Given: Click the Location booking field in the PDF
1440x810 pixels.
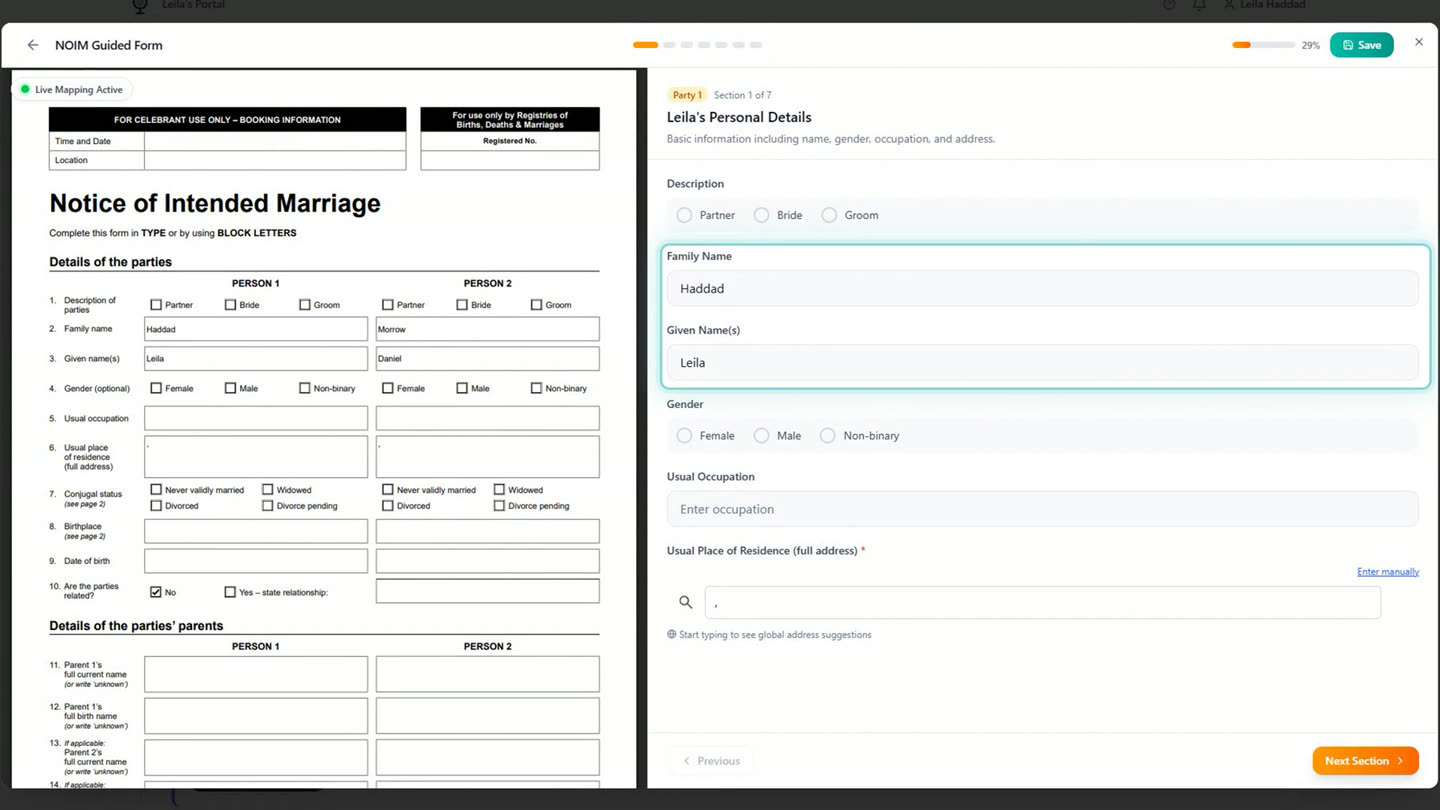Looking at the screenshot, I should click(x=275, y=160).
